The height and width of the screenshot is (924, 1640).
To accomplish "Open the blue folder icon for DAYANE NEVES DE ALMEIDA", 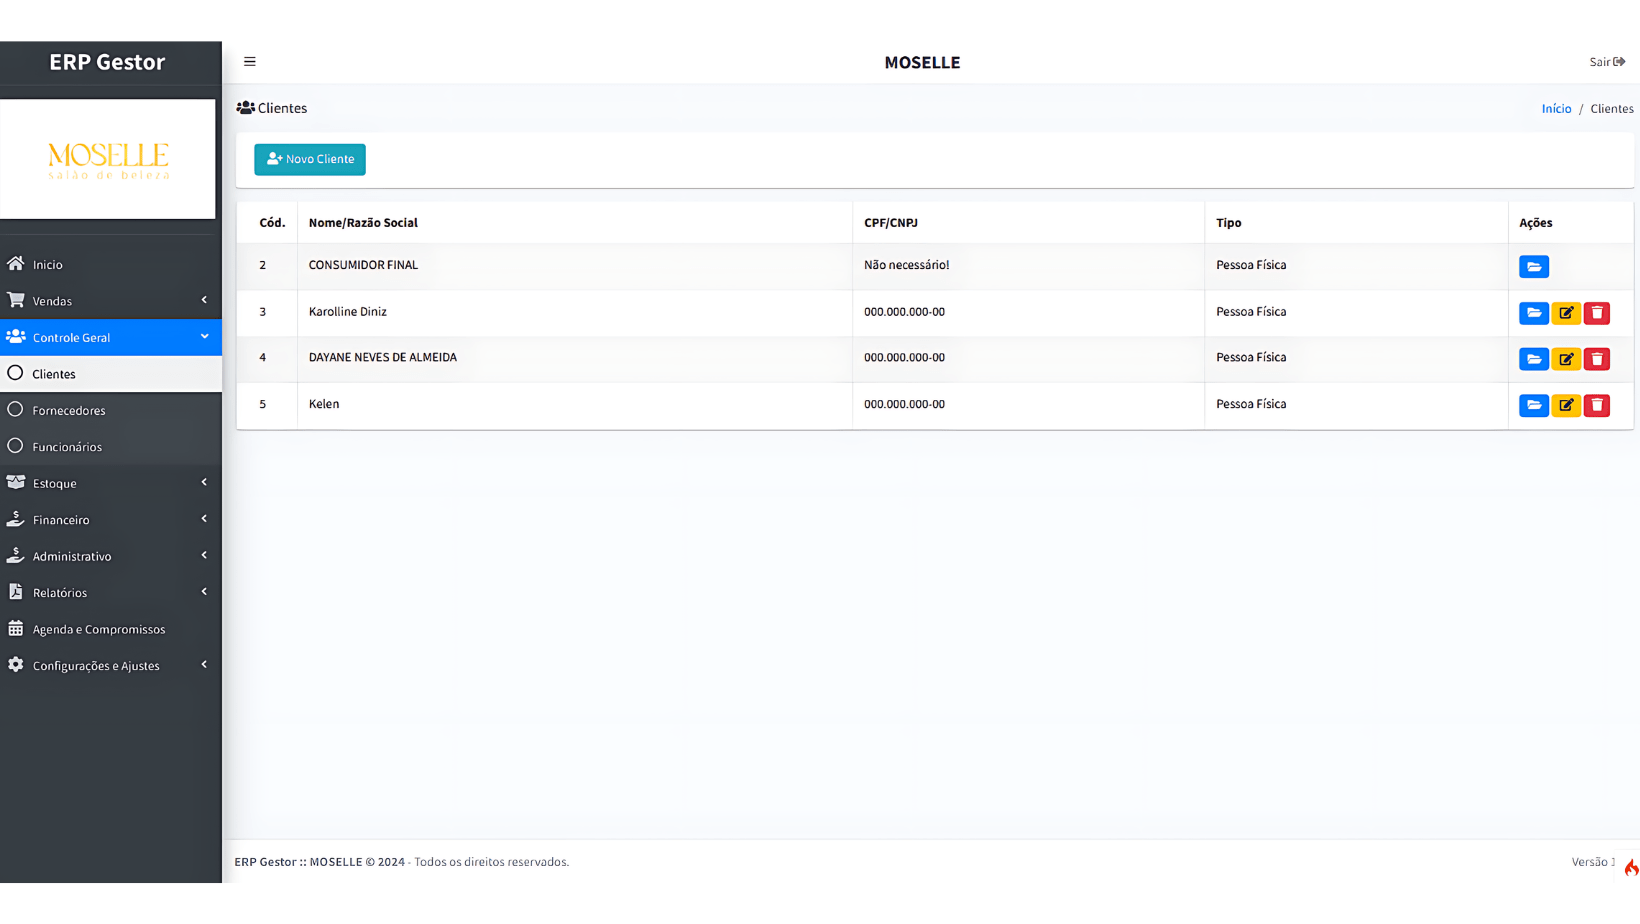I will (x=1533, y=359).
